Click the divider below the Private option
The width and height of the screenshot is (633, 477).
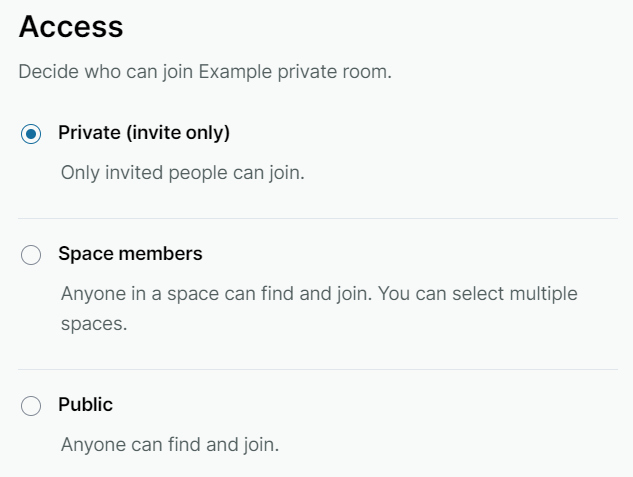(318, 218)
